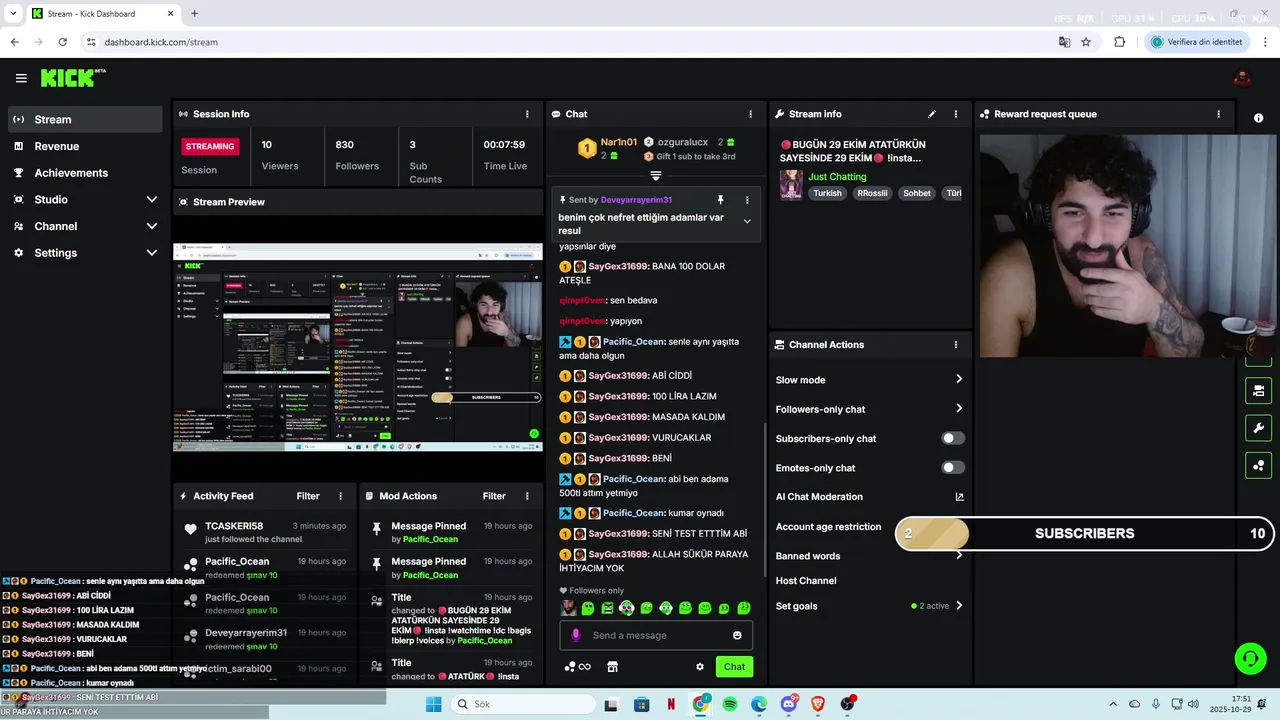Click the info icon at right edge
The image size is (1280, 720).
(x=1258, y=118)
